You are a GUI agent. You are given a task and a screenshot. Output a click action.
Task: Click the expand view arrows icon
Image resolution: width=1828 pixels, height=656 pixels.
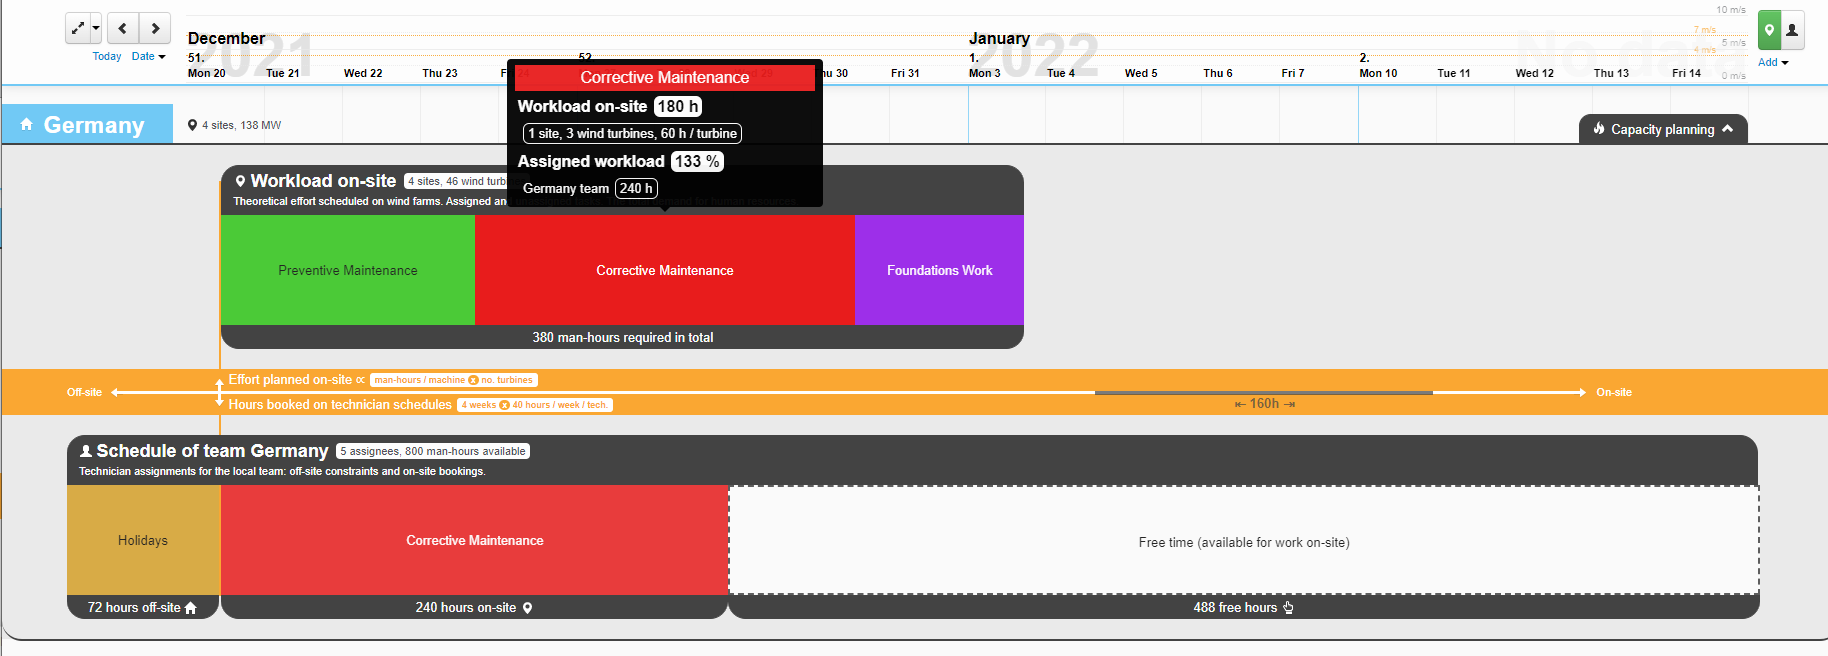point(78,28)
